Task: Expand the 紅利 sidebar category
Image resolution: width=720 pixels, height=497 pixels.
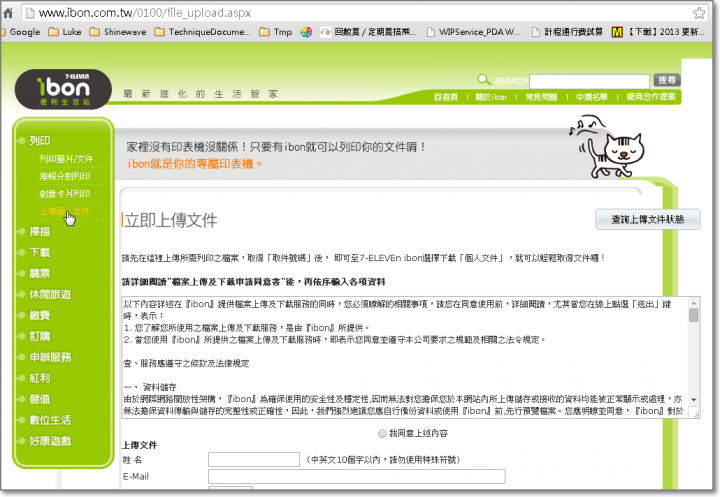Action: [x=39, y=378]
